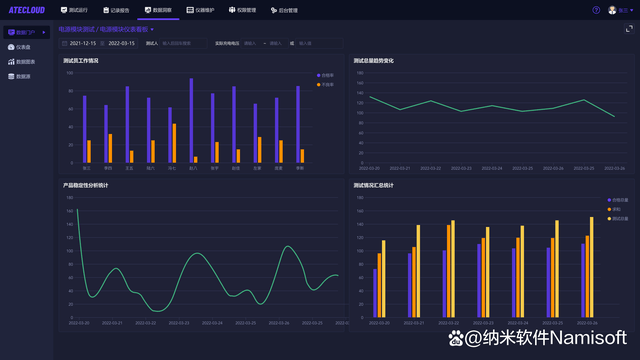Open 数据源 in the sidebar
The image size is (640, 360).
pos(19,76)
